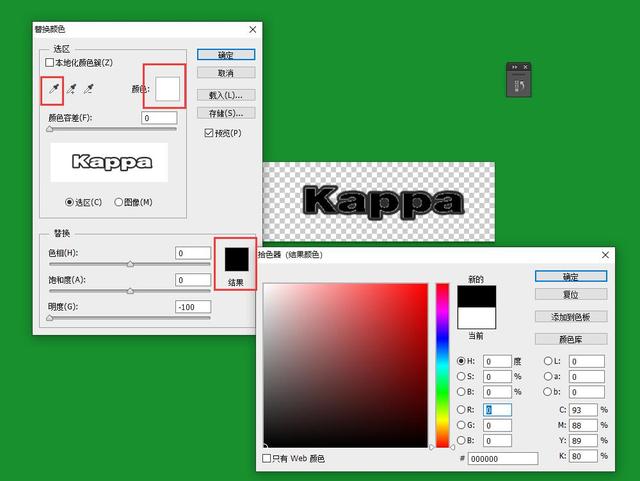Image resolution: width=640 pixels, height=481 pixels.
Task: Enable Only Web Colors checkbox
Action: click(266, 459)
